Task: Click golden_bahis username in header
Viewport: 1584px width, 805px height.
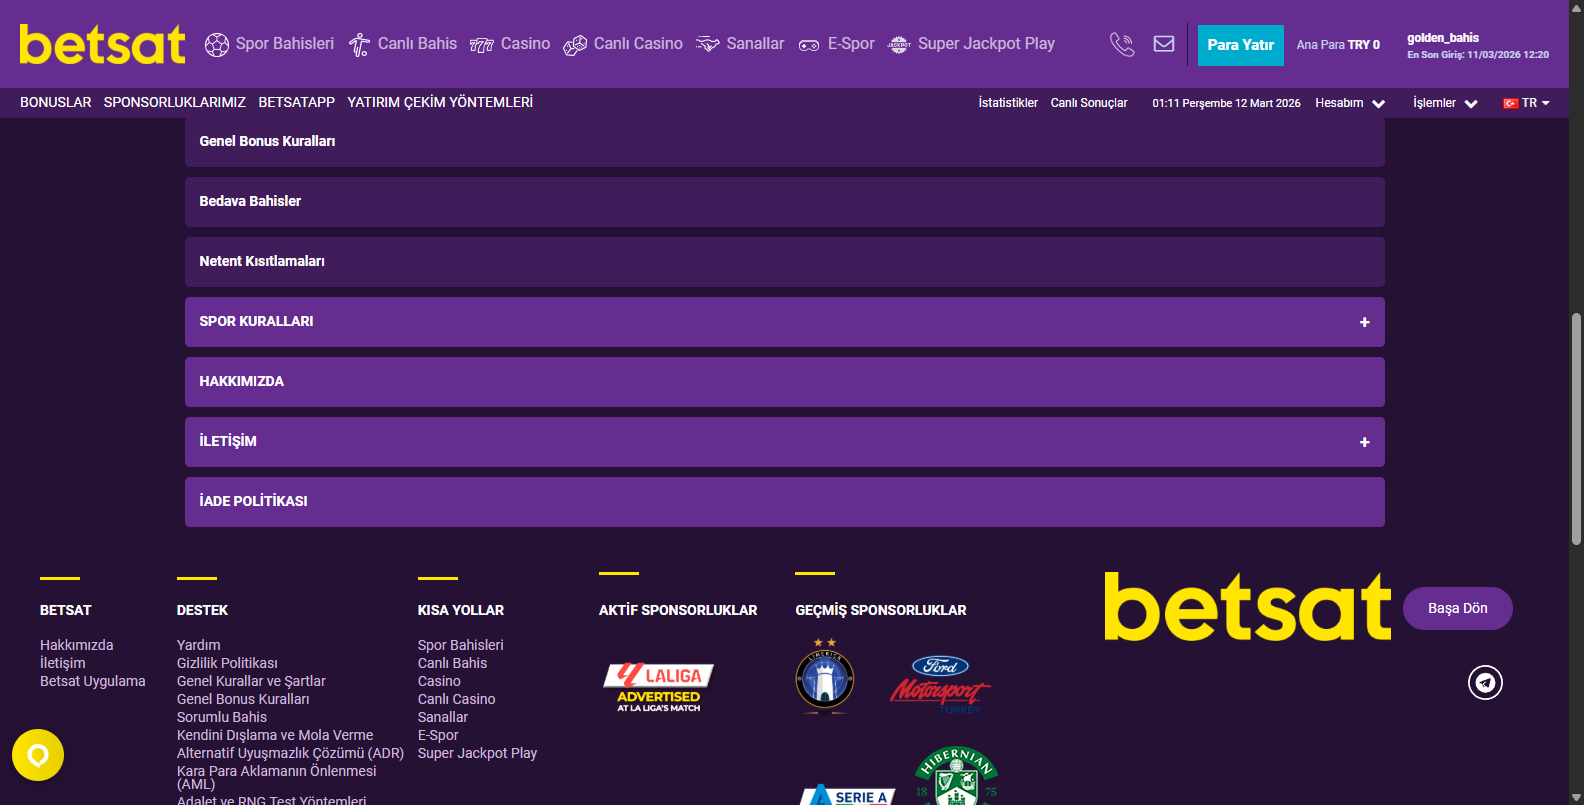Action: [x=1443, y=38]
